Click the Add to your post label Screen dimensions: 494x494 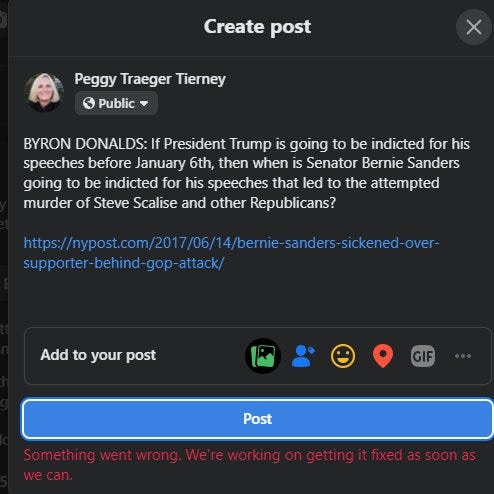pos(98,355)
